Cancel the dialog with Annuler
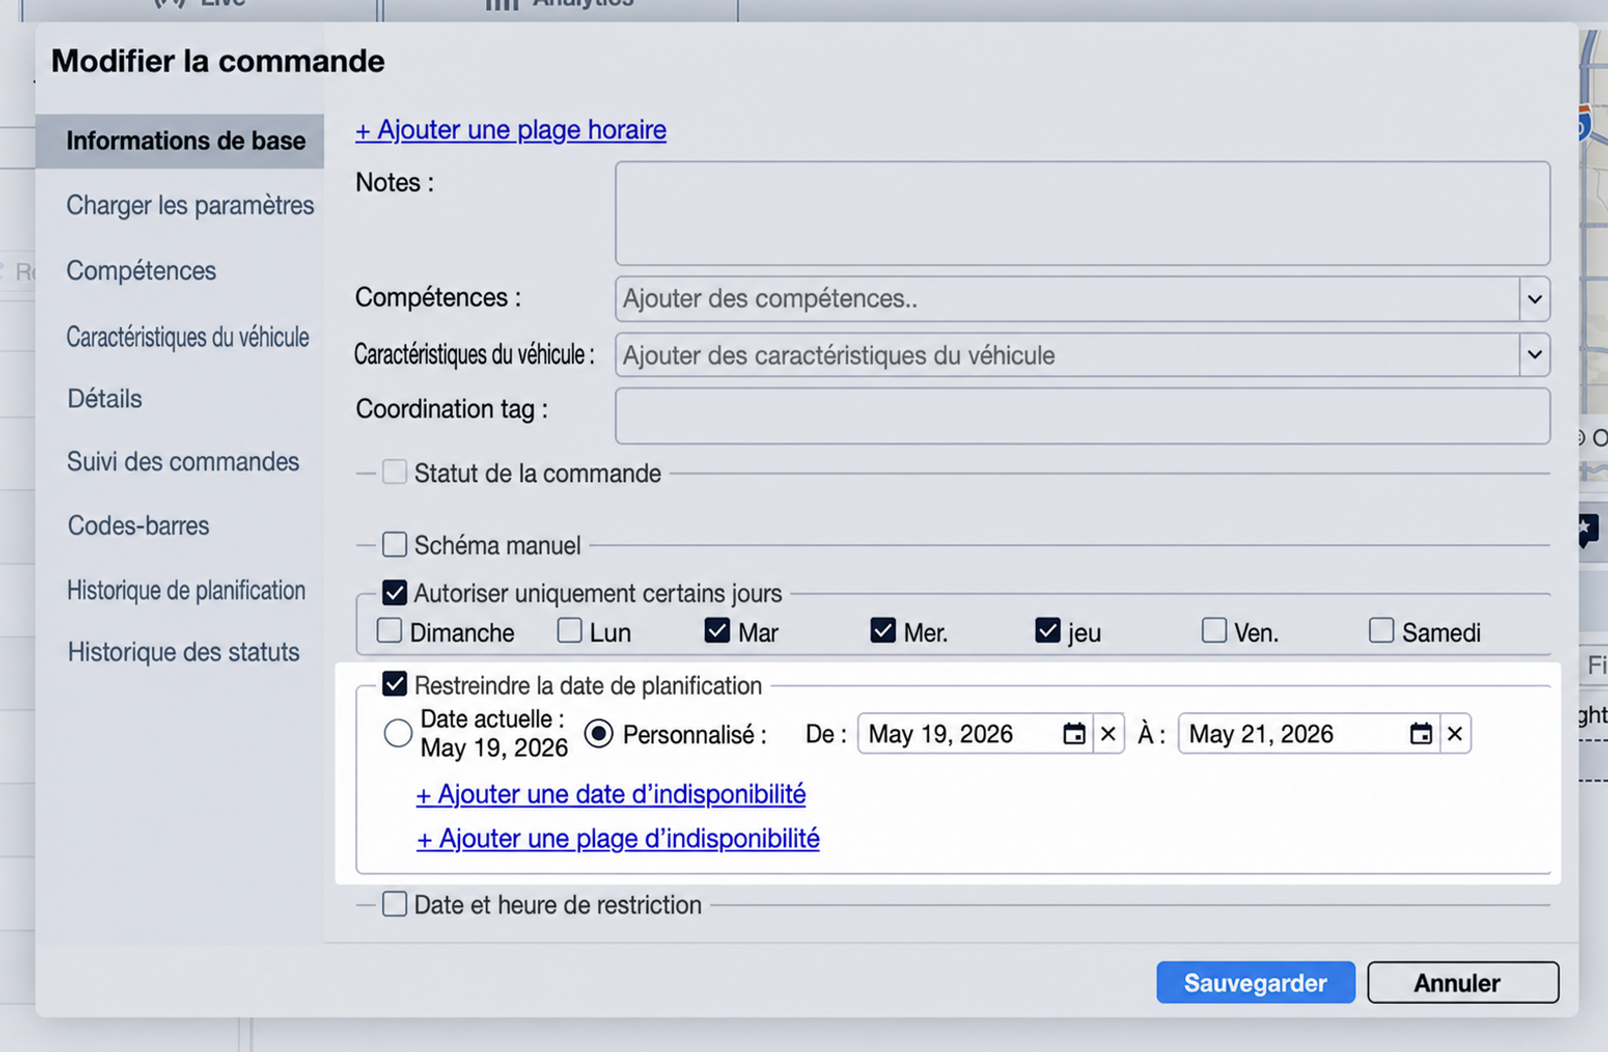This screenshot has width=1608, height=1052. click(1463, 982)
